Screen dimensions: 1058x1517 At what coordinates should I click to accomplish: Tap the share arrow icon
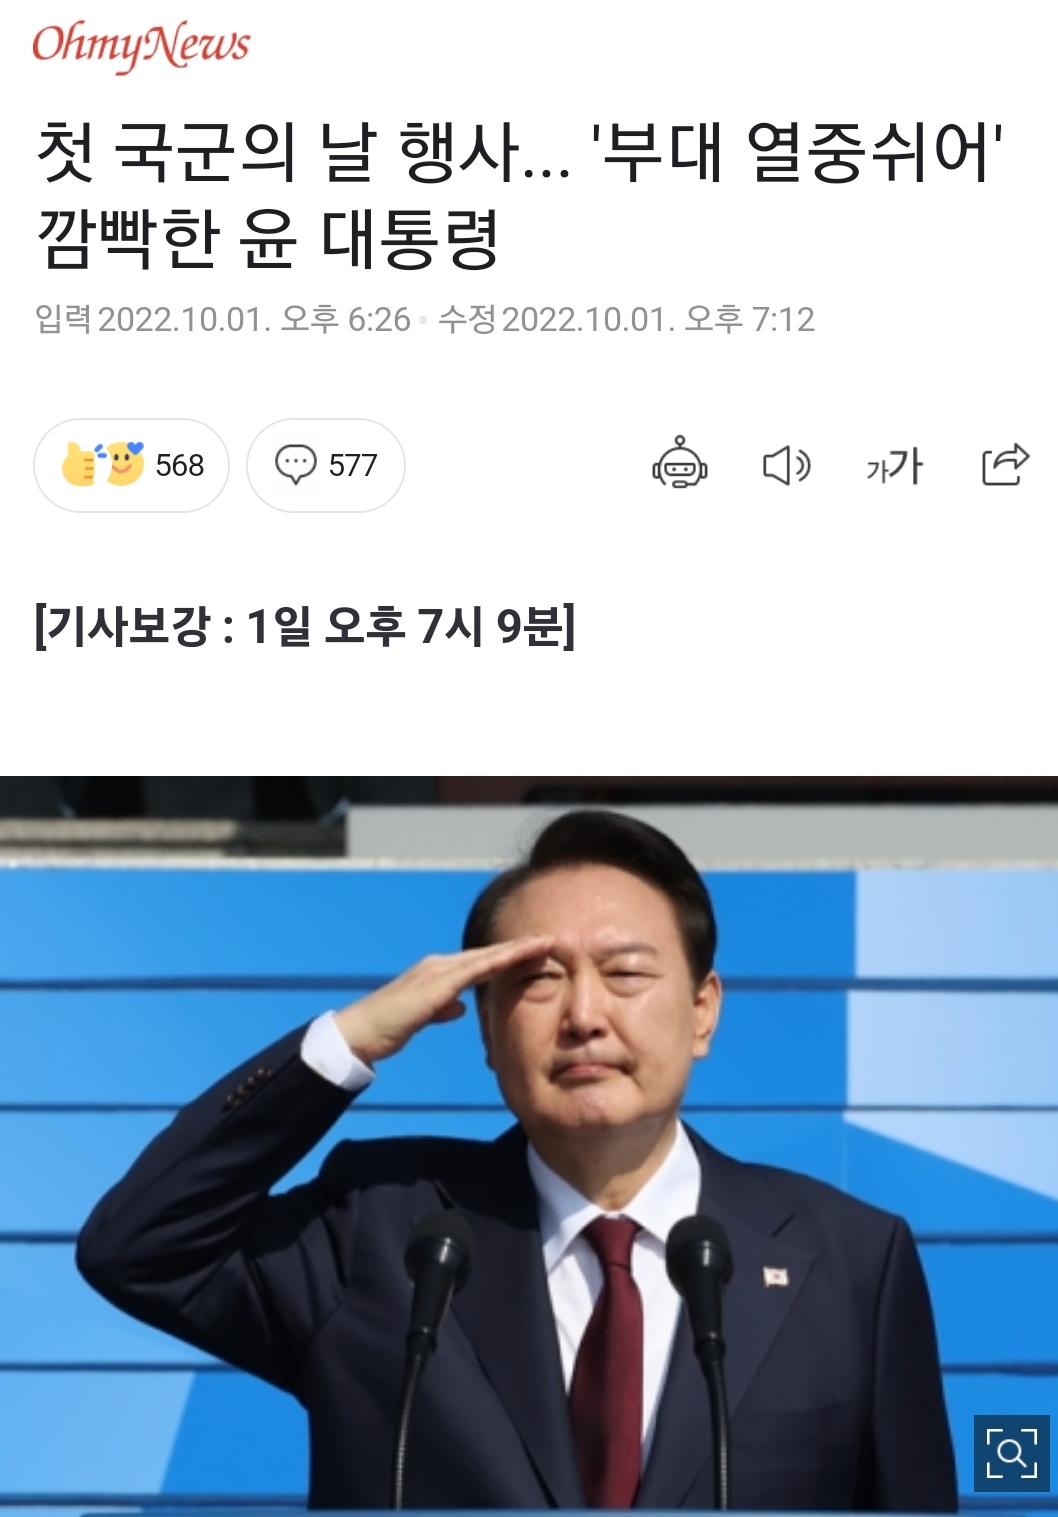pyautogui.click(x=1005, y=464)
